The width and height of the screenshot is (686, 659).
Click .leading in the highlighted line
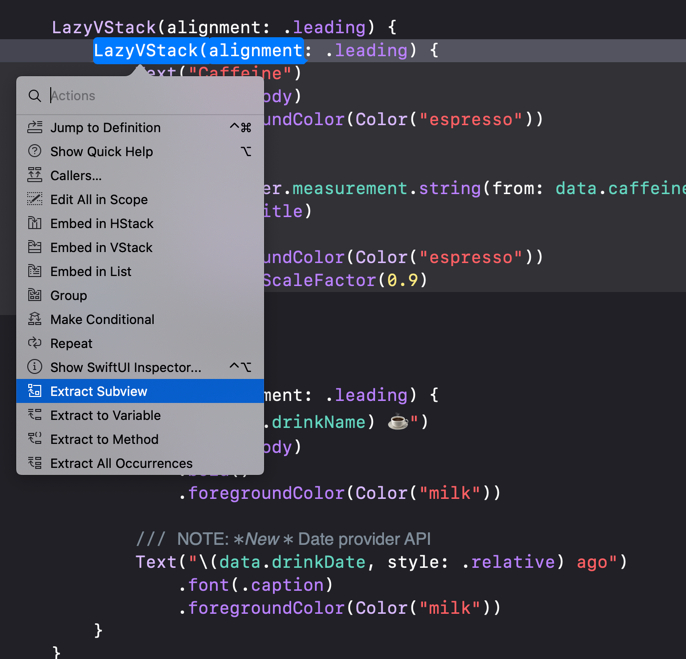367,51
